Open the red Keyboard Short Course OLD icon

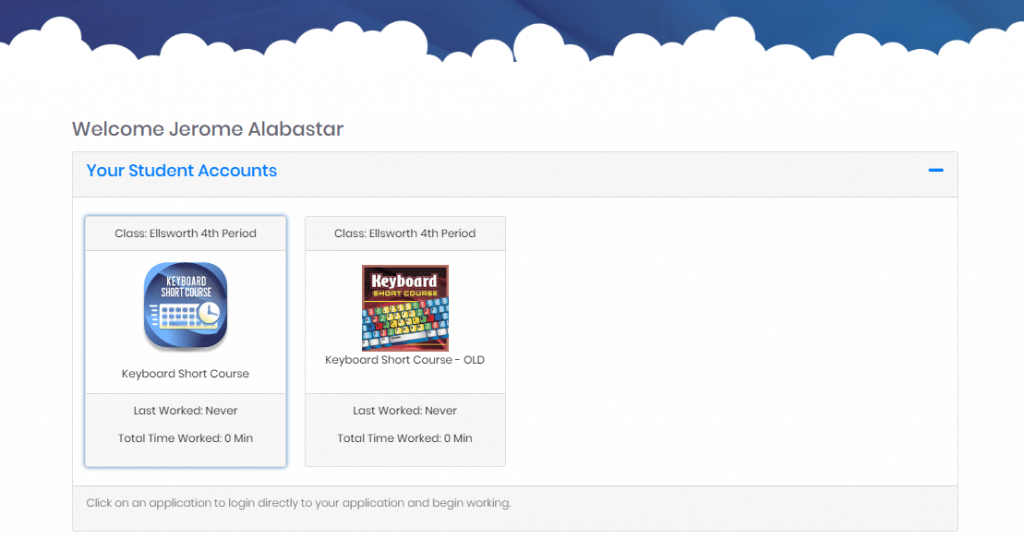click(x=405, y=308)
